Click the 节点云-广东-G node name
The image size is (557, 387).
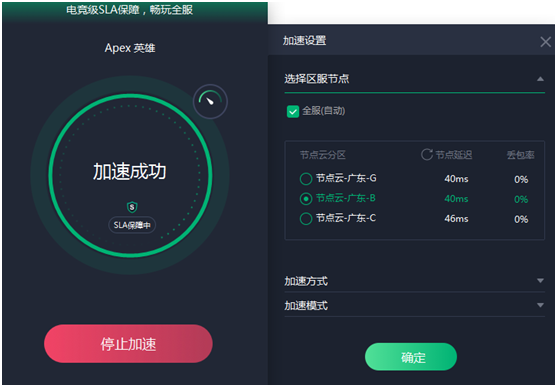point(346,178)
